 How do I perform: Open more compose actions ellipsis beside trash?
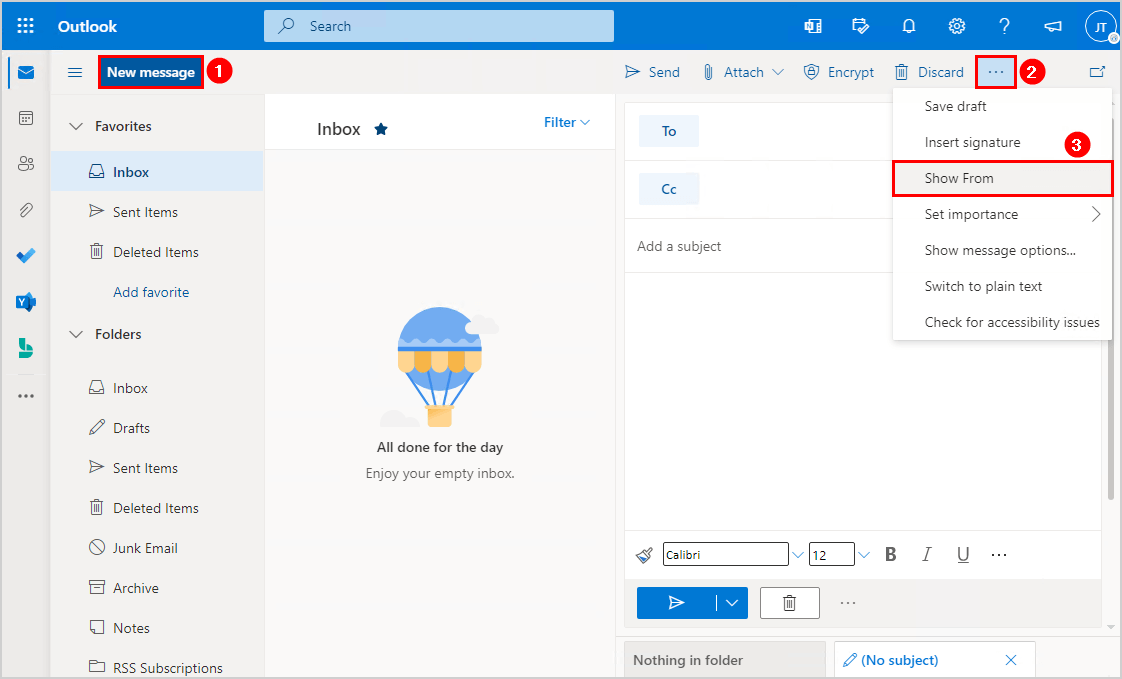(848, 602)
